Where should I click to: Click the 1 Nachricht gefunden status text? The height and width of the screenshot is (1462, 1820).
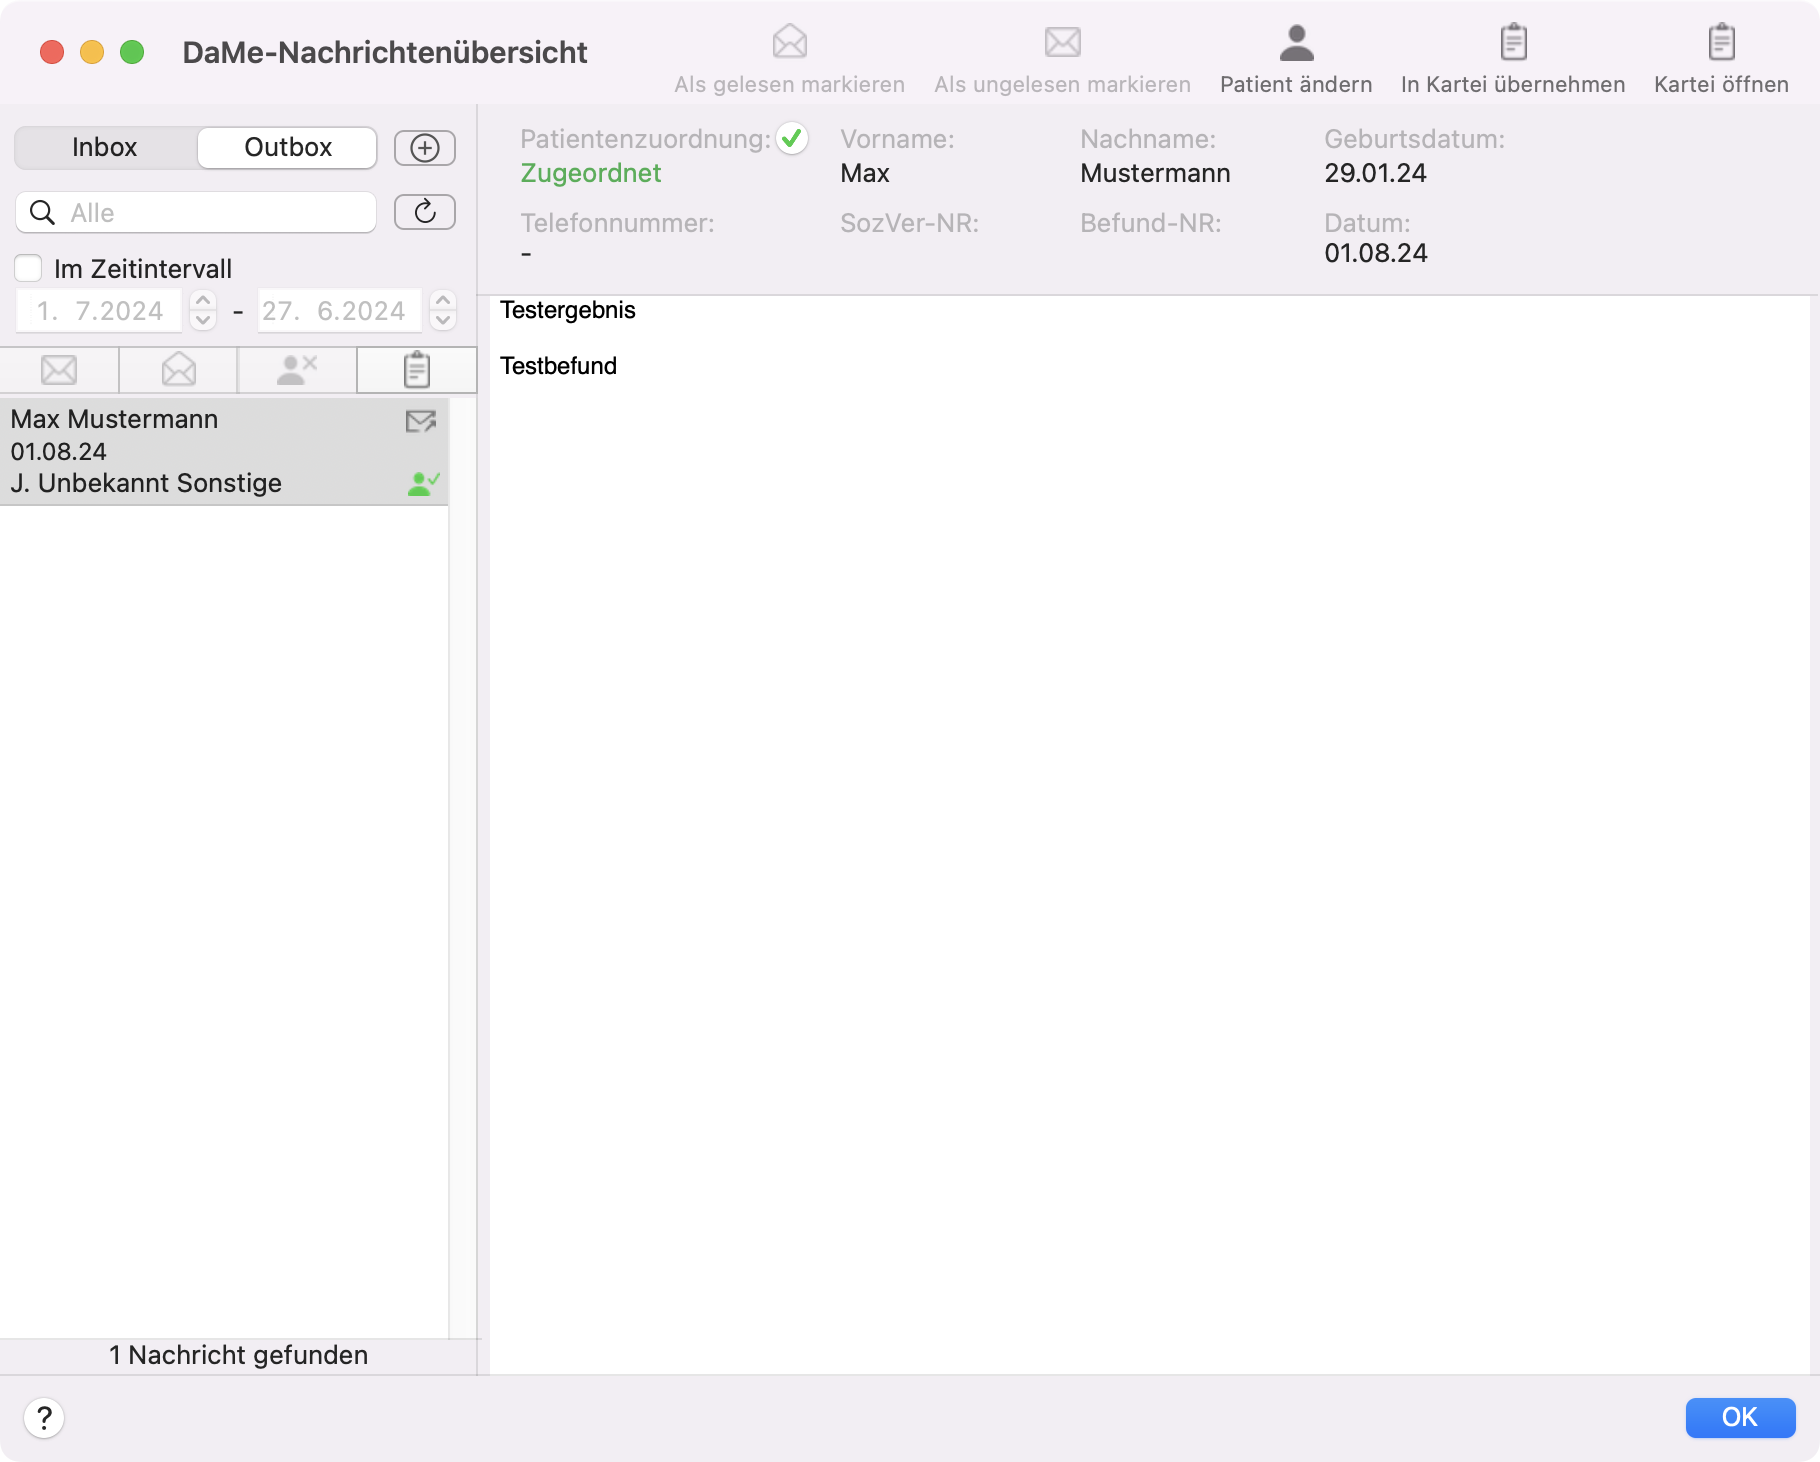point(238,1355)
